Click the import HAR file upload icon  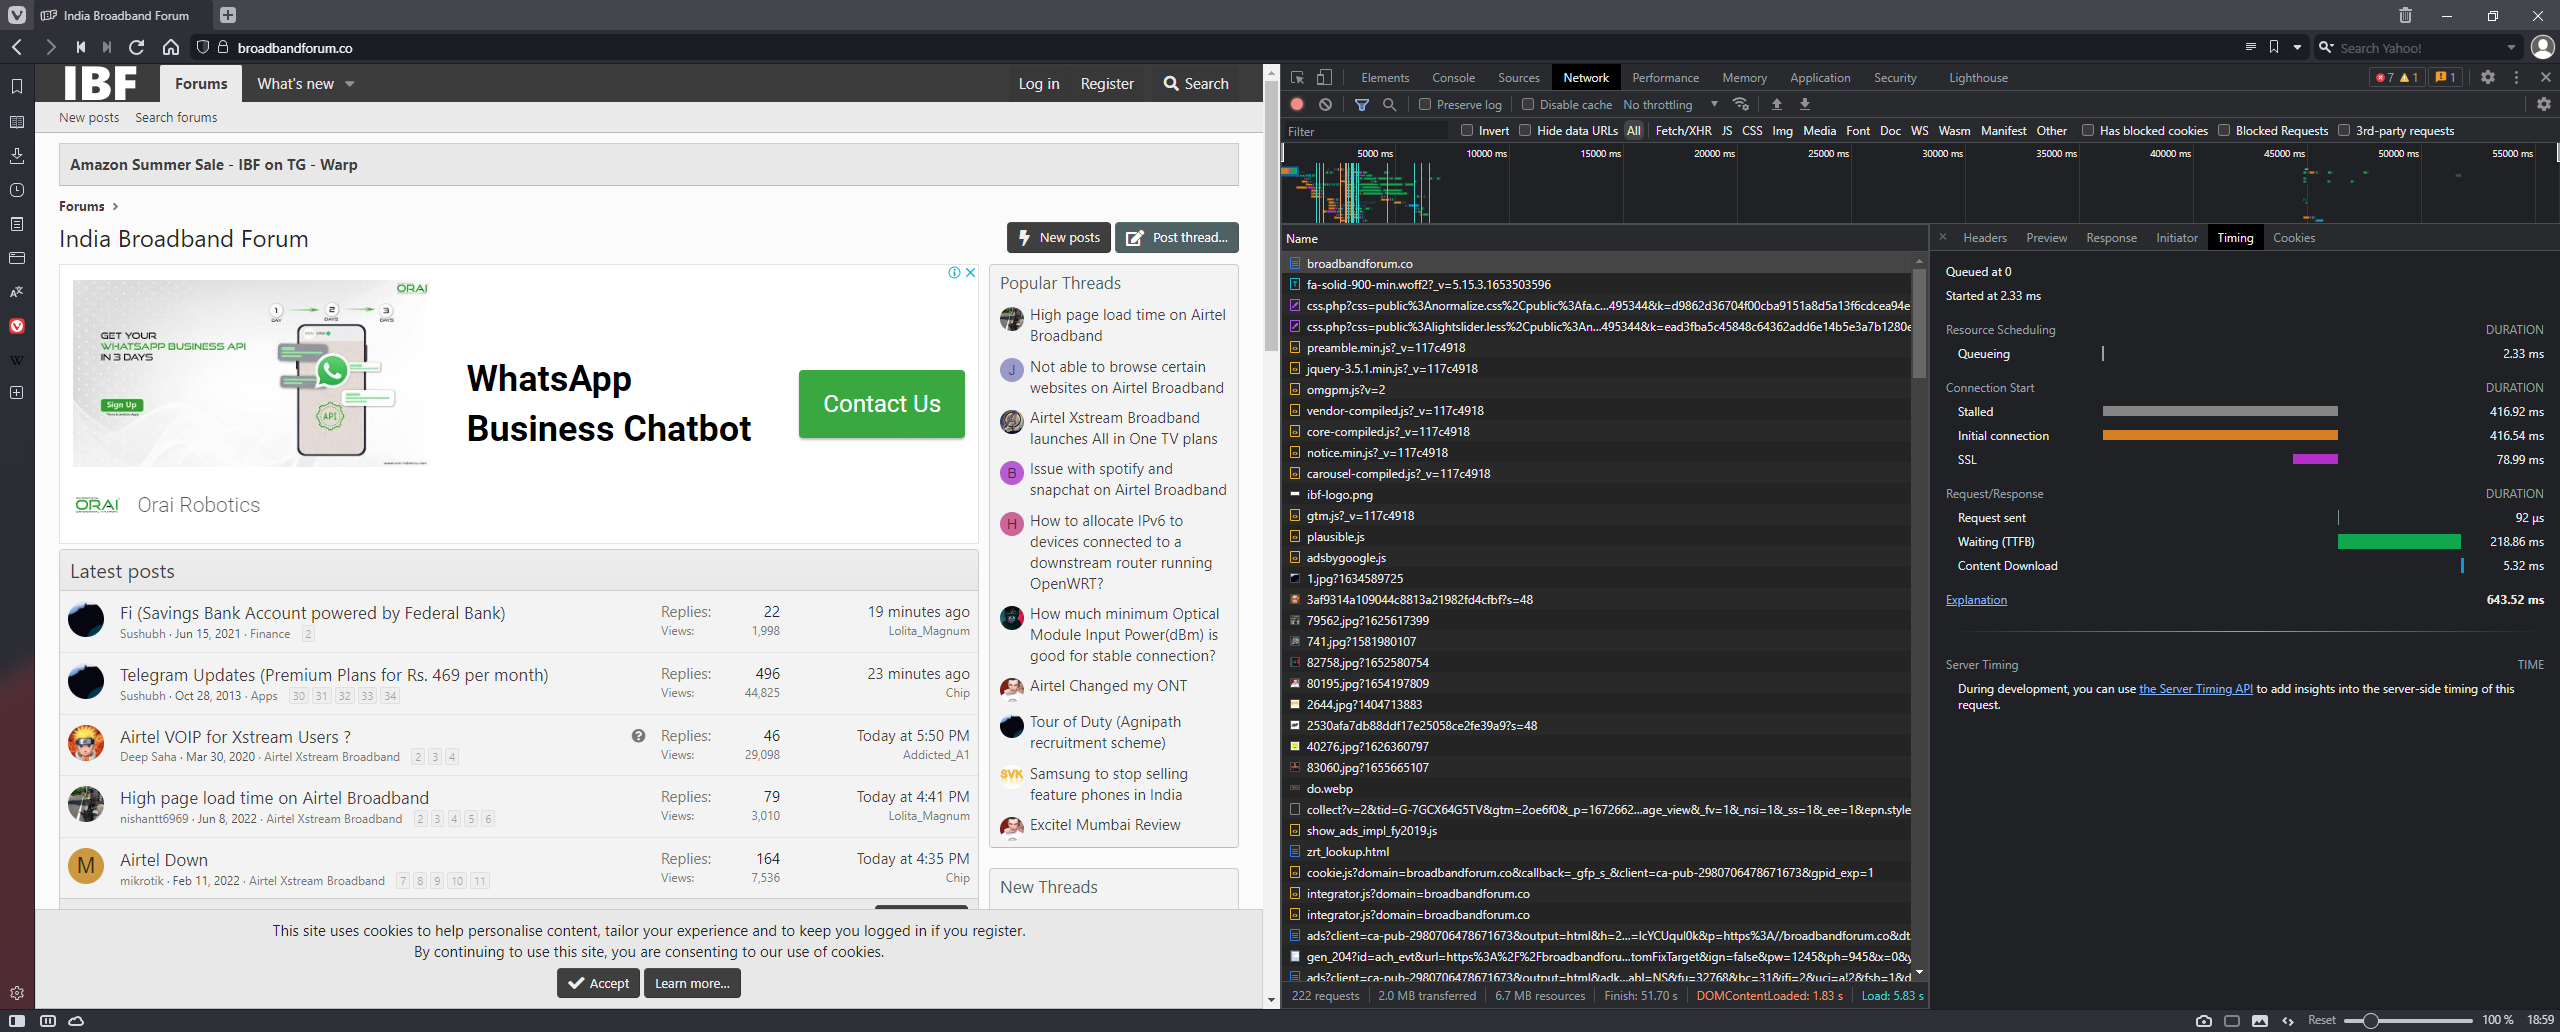coord(1777,105)
